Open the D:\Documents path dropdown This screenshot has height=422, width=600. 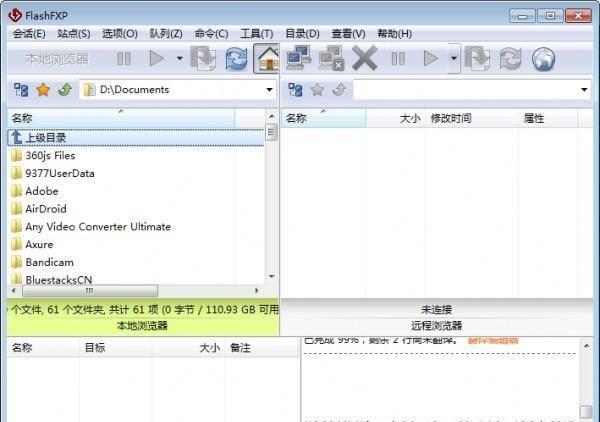tap(269, 90)
